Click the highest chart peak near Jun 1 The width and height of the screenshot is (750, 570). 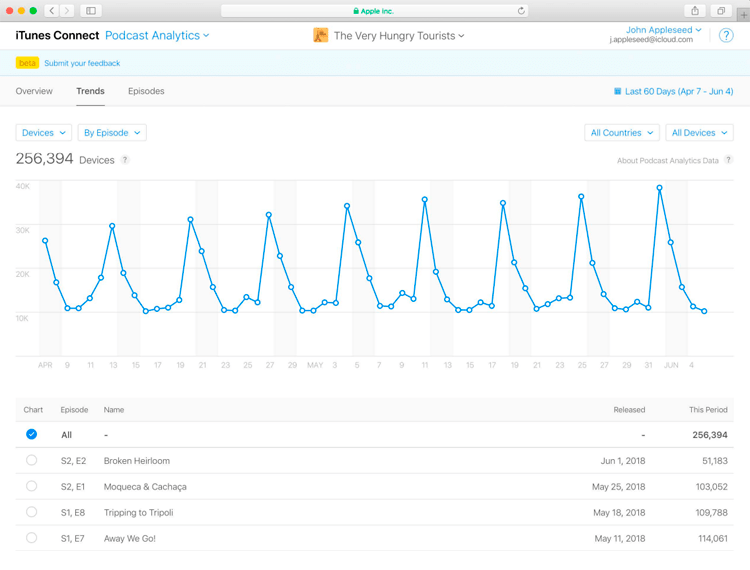click(x=660, y=188)
